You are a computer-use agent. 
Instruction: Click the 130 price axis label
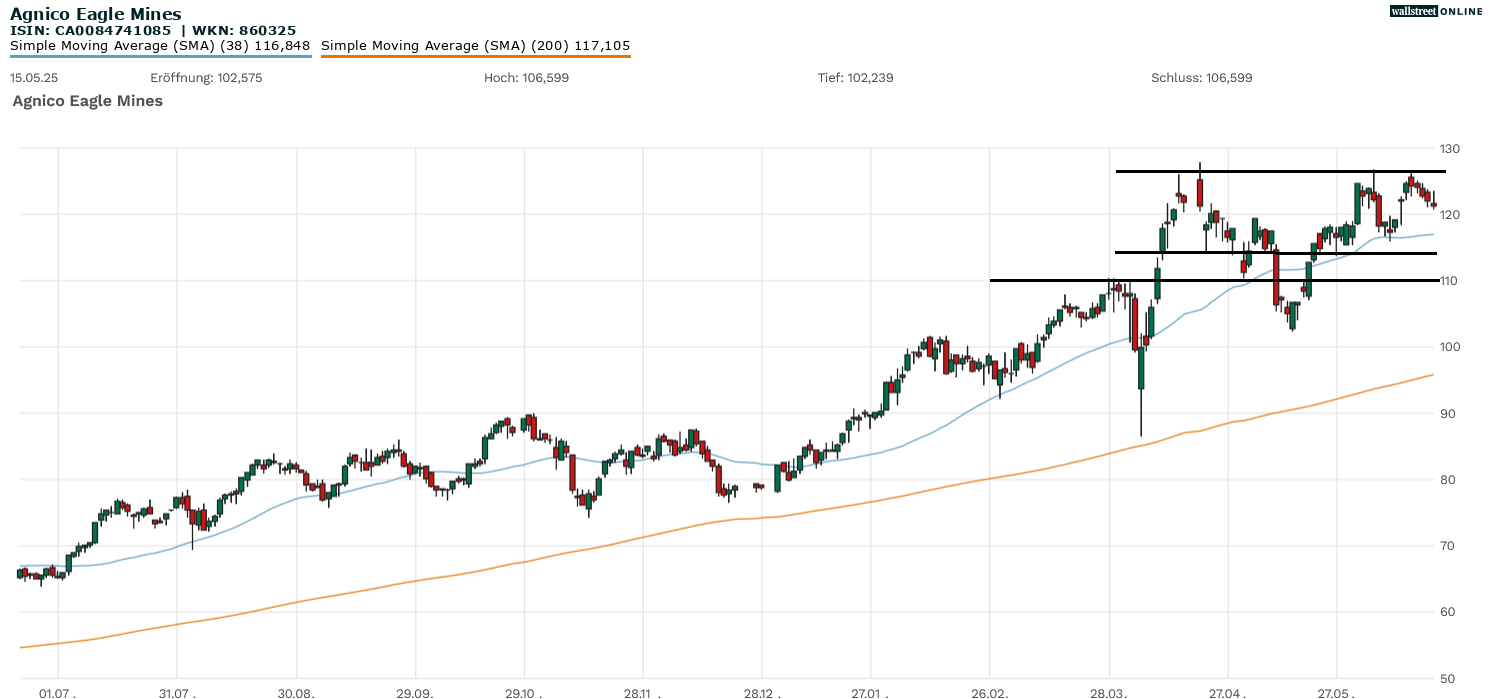(1450, 149)
